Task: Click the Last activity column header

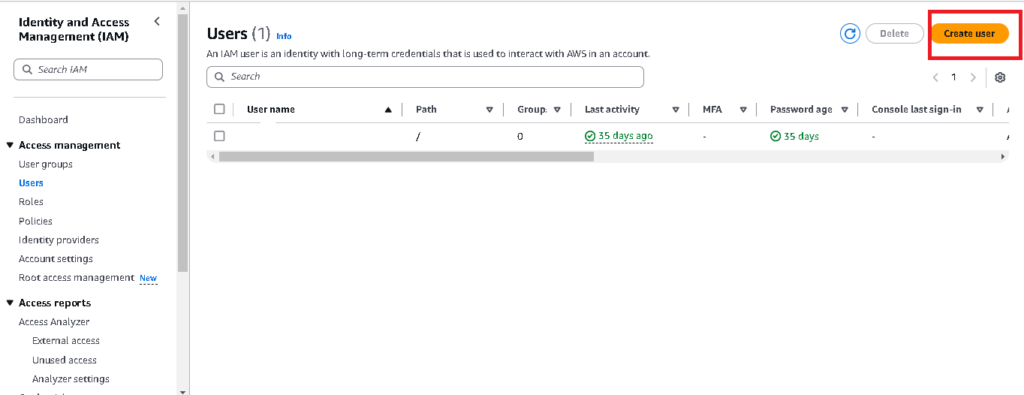Action: [612, 110]
